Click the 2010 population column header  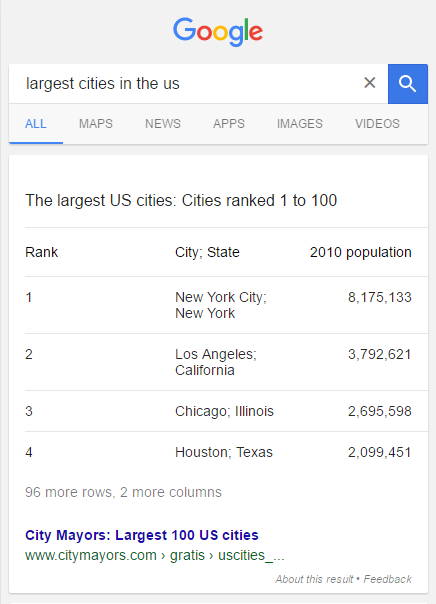click(x=361, y=252)
